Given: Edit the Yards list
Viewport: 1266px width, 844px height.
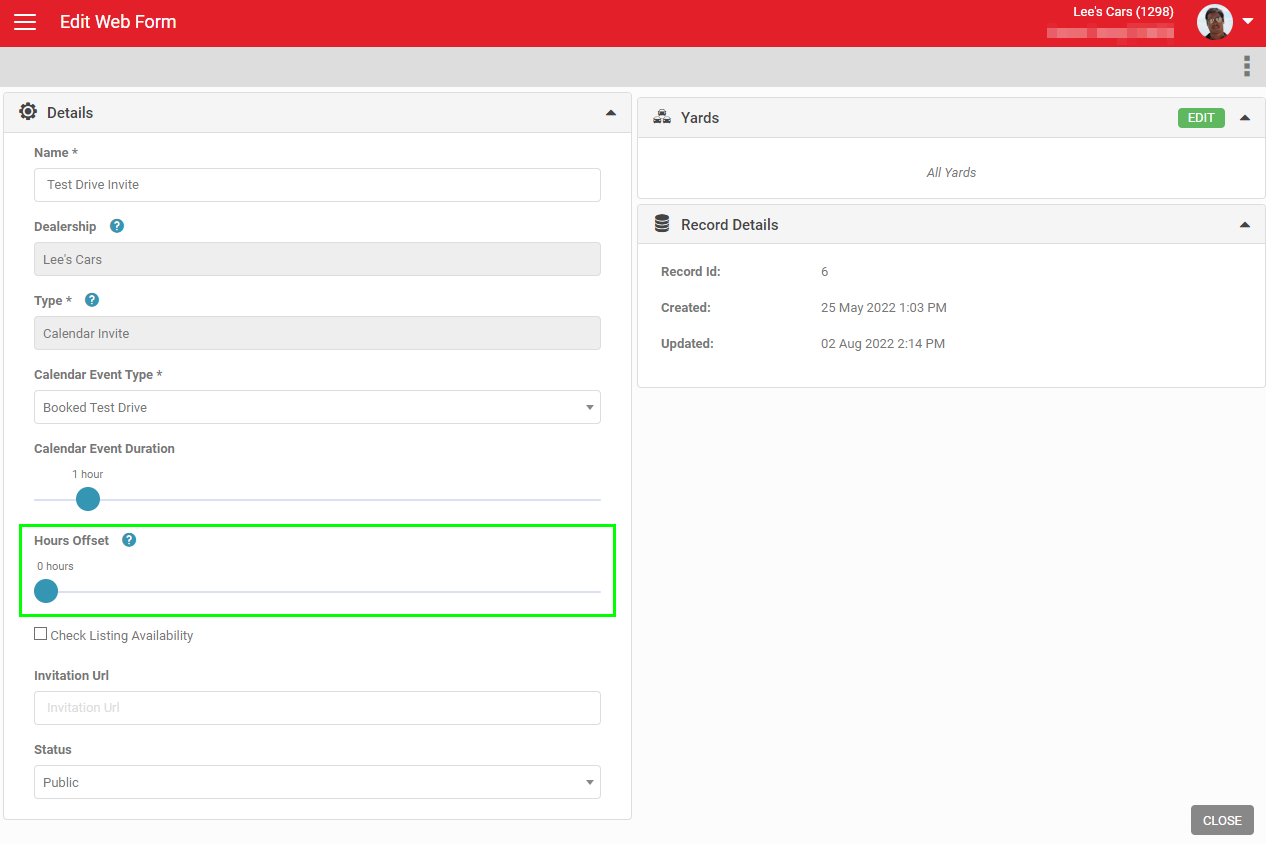Looking at the screenshot, I should tap(1201, 118).
